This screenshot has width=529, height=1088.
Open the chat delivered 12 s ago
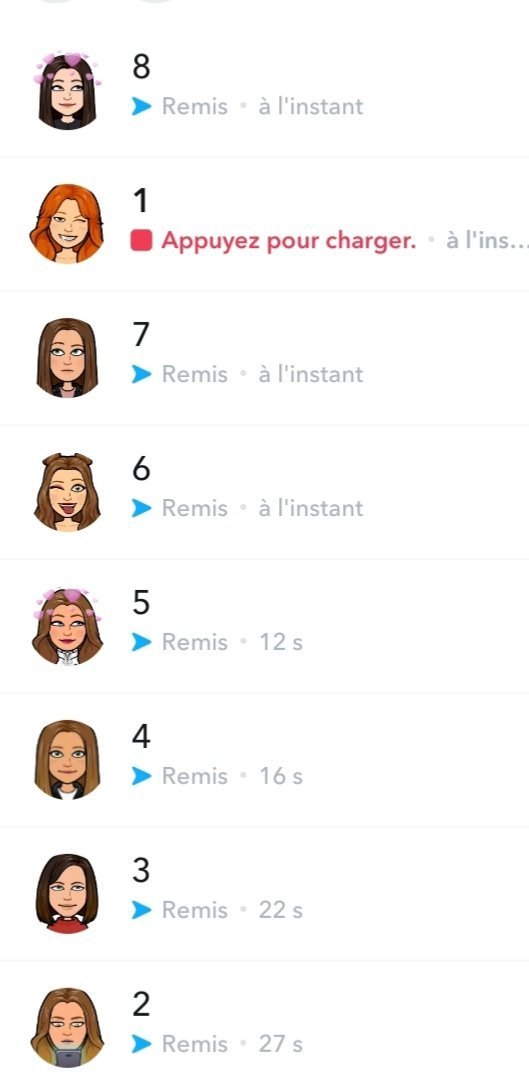click(264, 626)
